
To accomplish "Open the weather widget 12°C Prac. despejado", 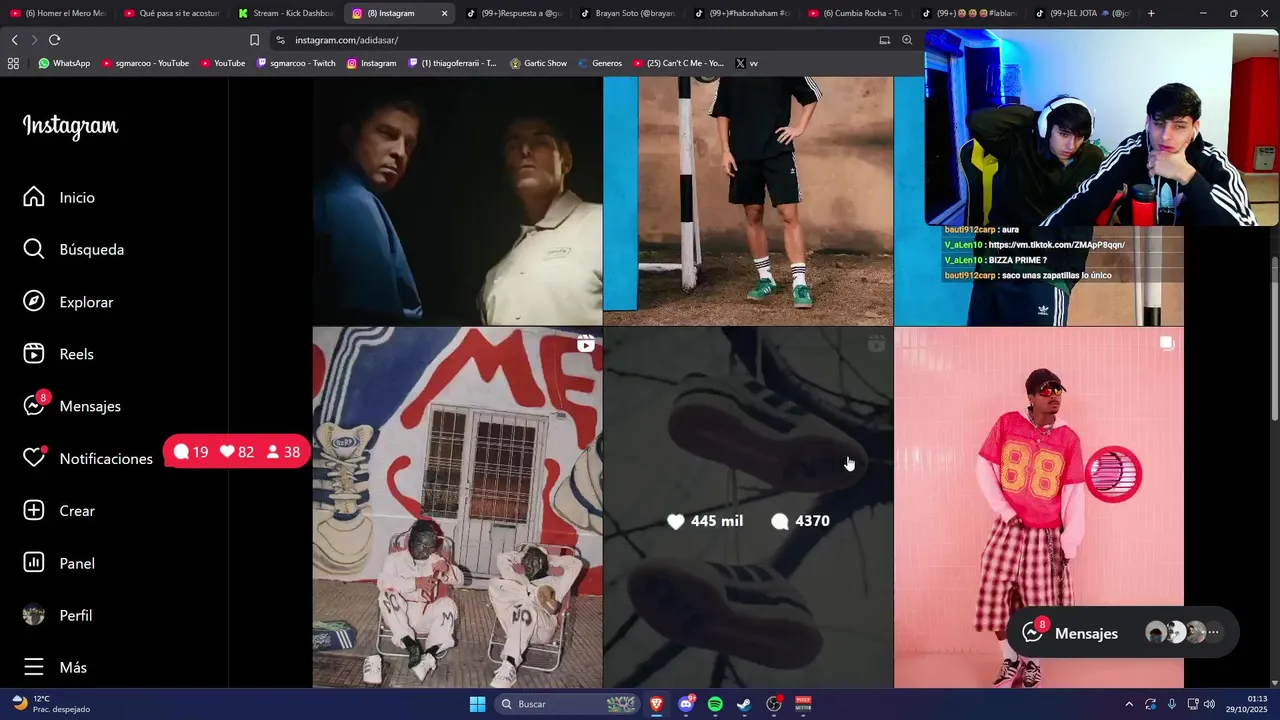I will [50, 704].
